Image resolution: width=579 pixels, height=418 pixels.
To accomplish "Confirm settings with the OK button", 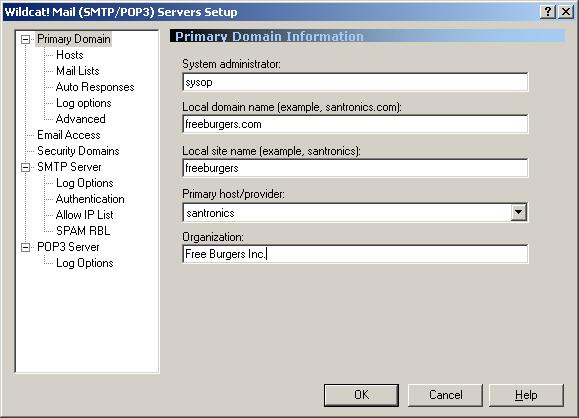I will click(x=361, y=395).
